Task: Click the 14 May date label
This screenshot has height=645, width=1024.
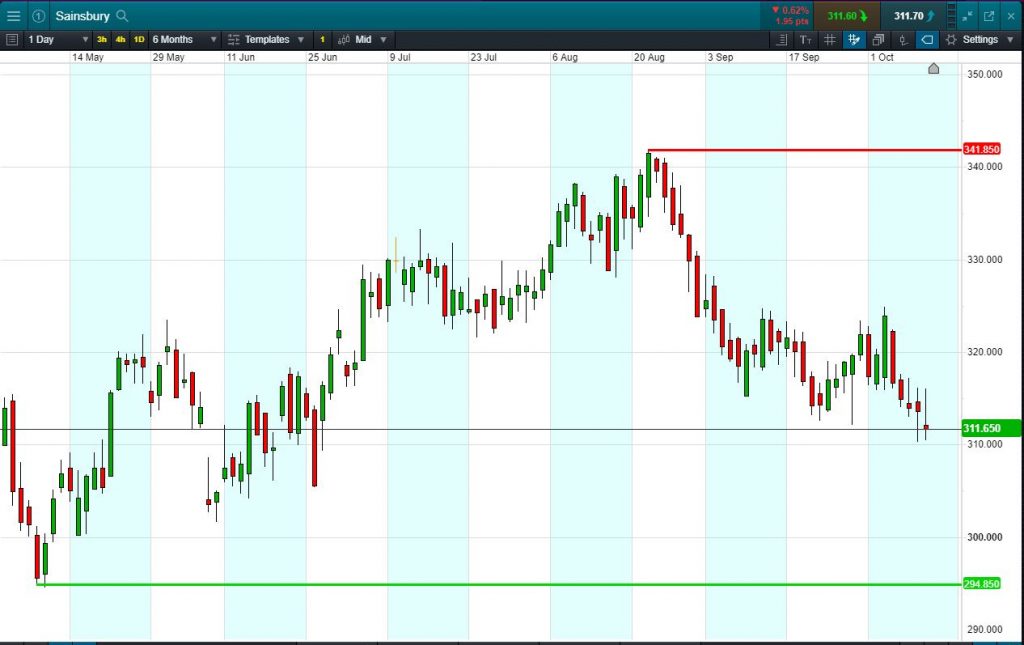Action: (88, 57)
